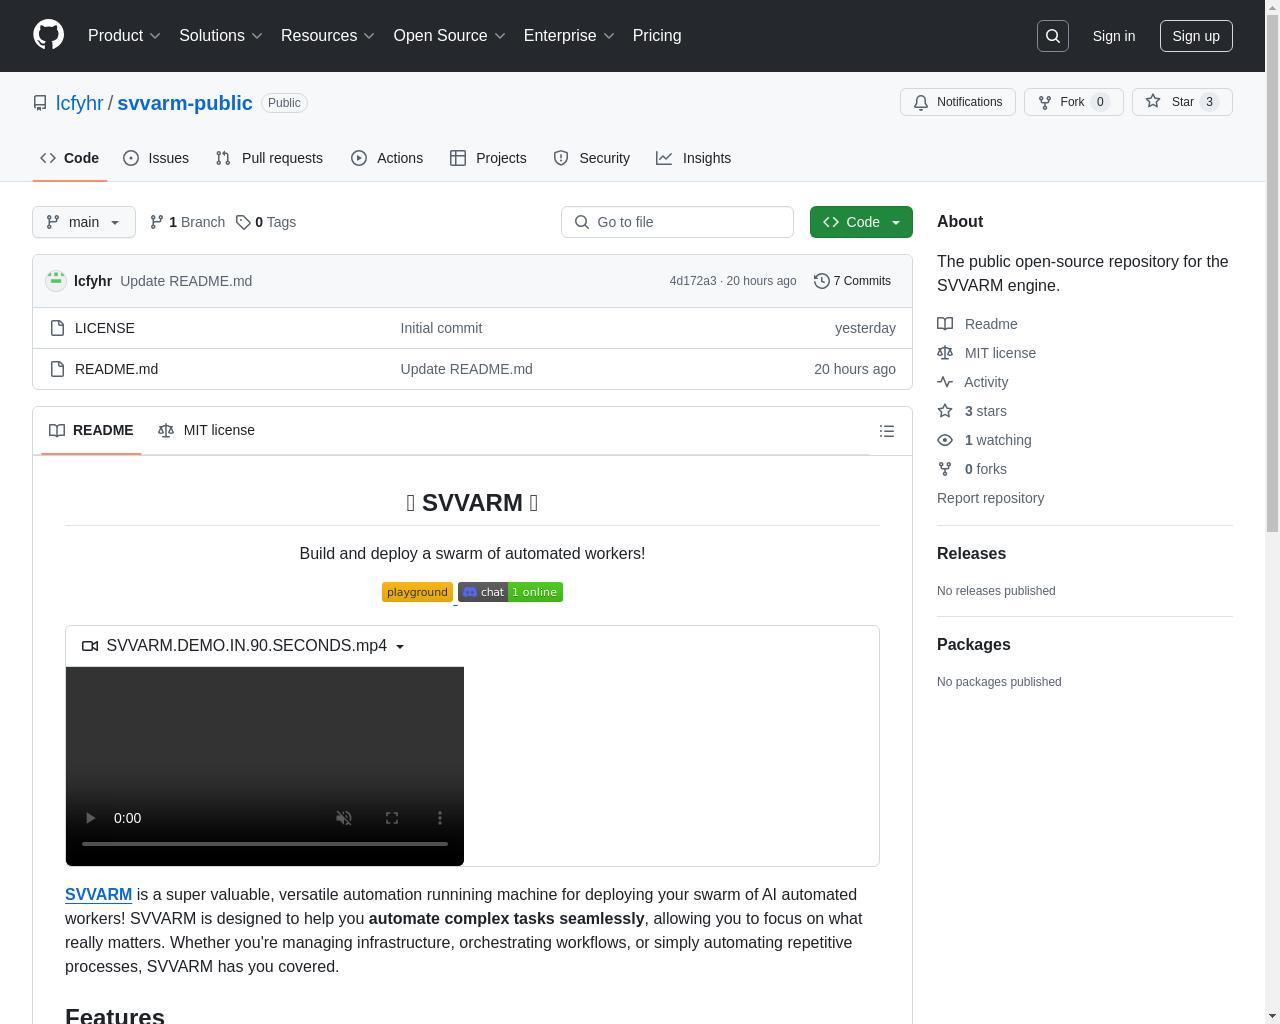
Task: Open the README.md file
Action: coord(116,369)
